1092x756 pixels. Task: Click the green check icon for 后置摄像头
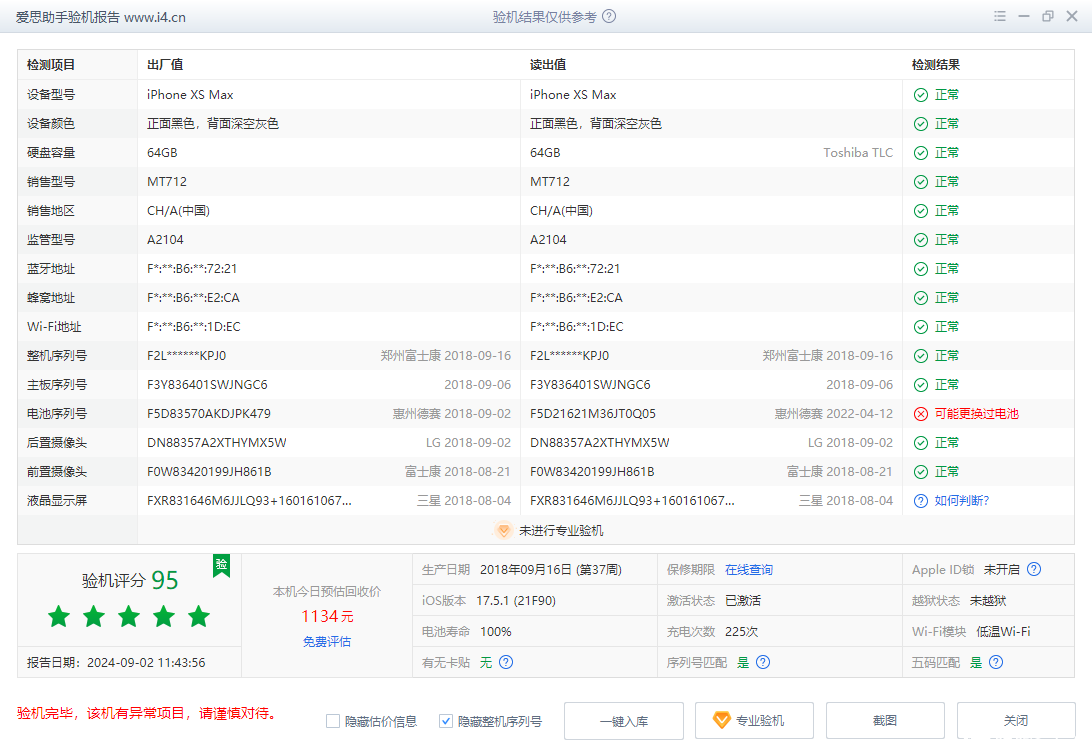[x=921, y=443]
